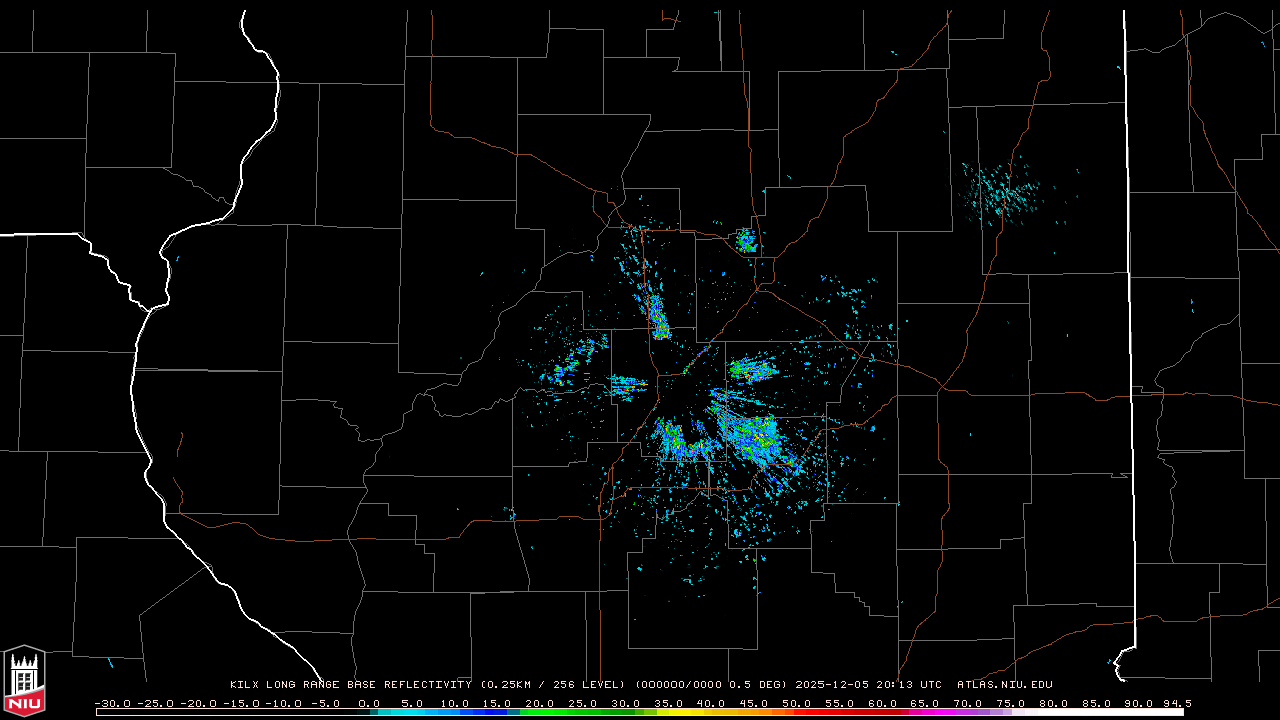This screenshot has height=720, width=1280.
Task: Click the -30.0 label on color scale
Action: pos(112,703)
